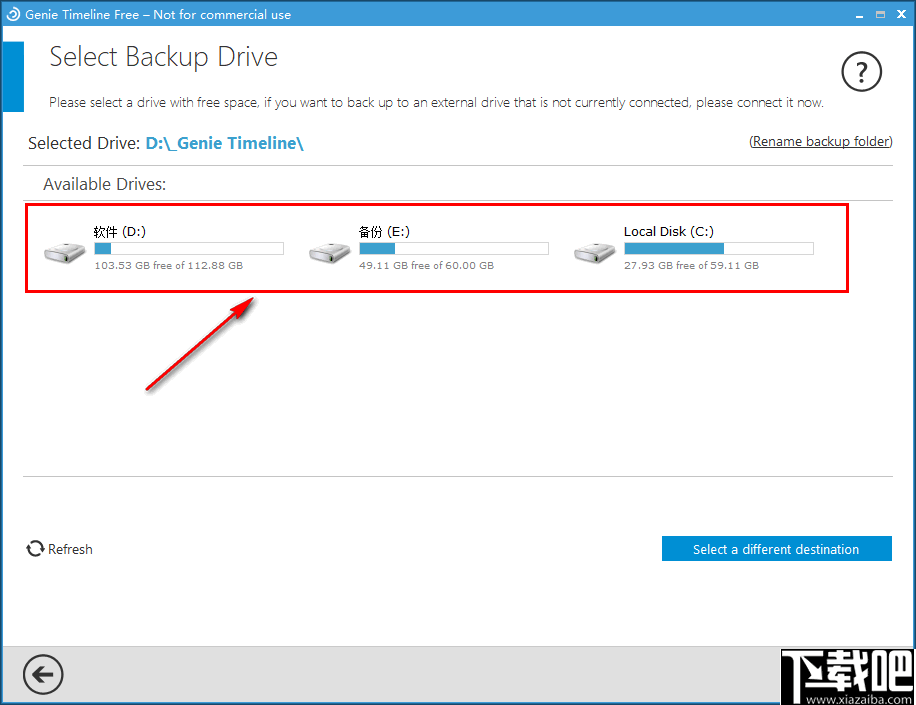Select the 软件 (D:) drive icon
Screen dimensions: 916x705
click(x=65, y=252)
